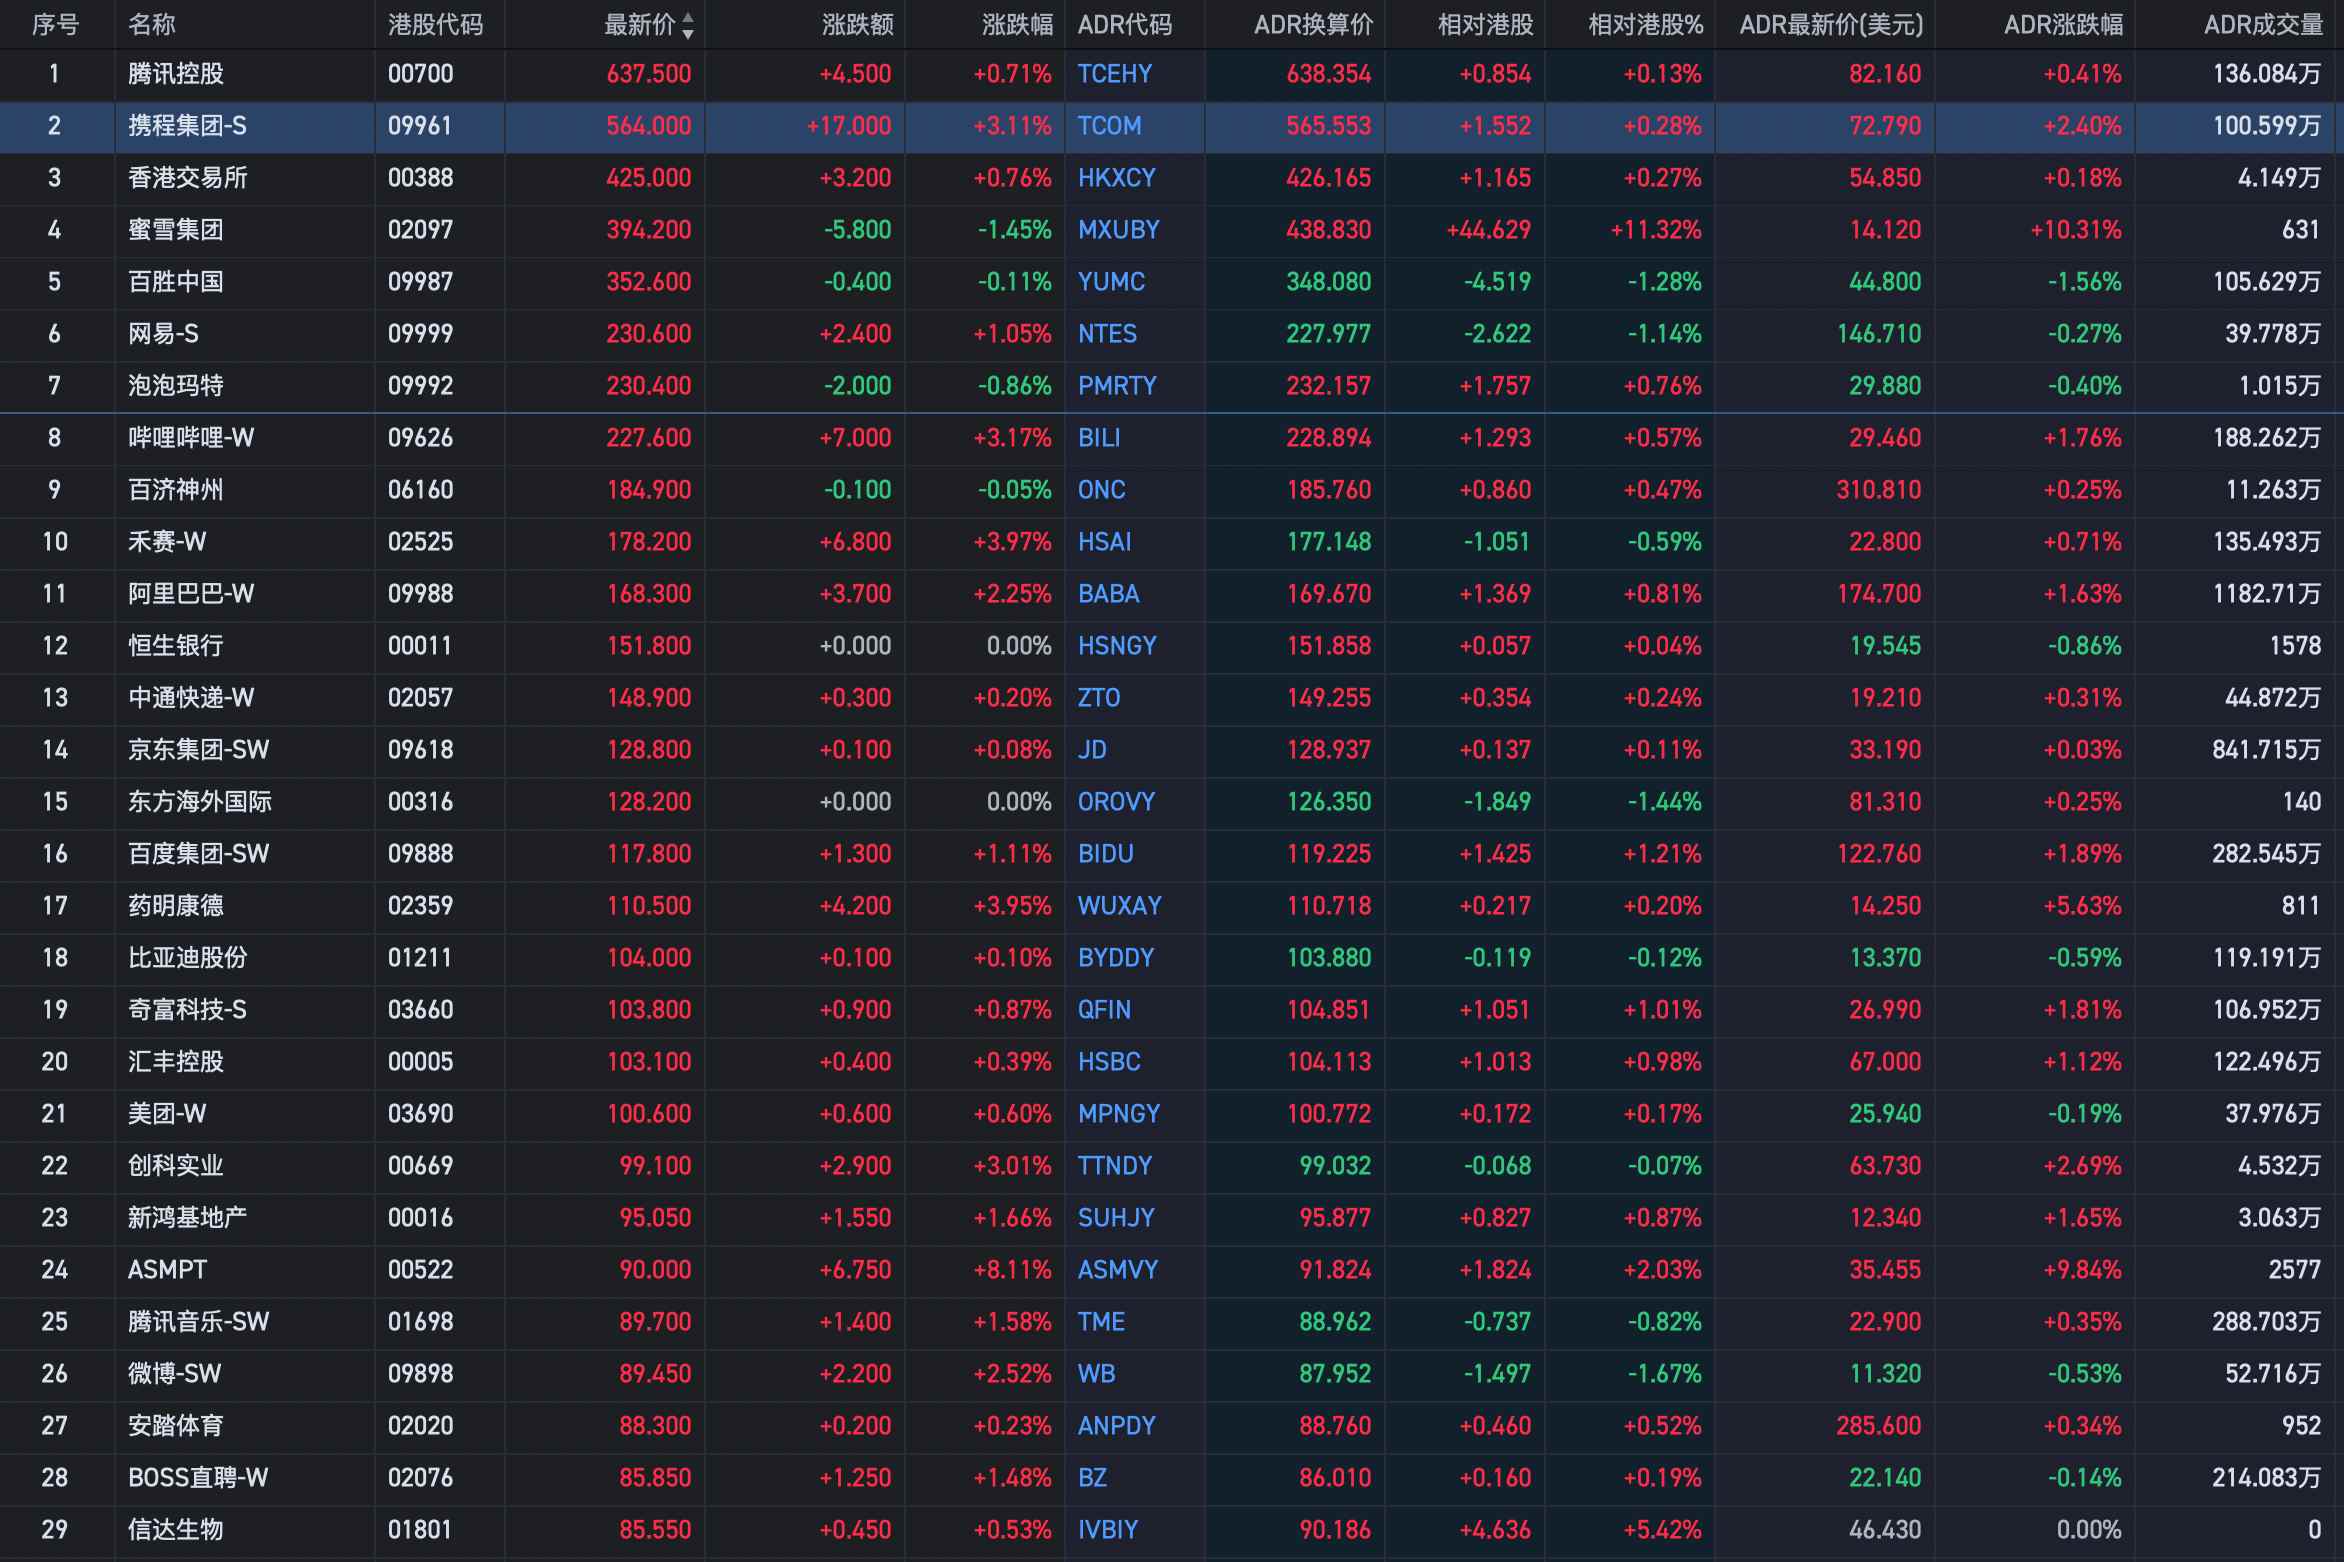
Task: Click the stock code 09618 for 京东
Action: (420, 750)
